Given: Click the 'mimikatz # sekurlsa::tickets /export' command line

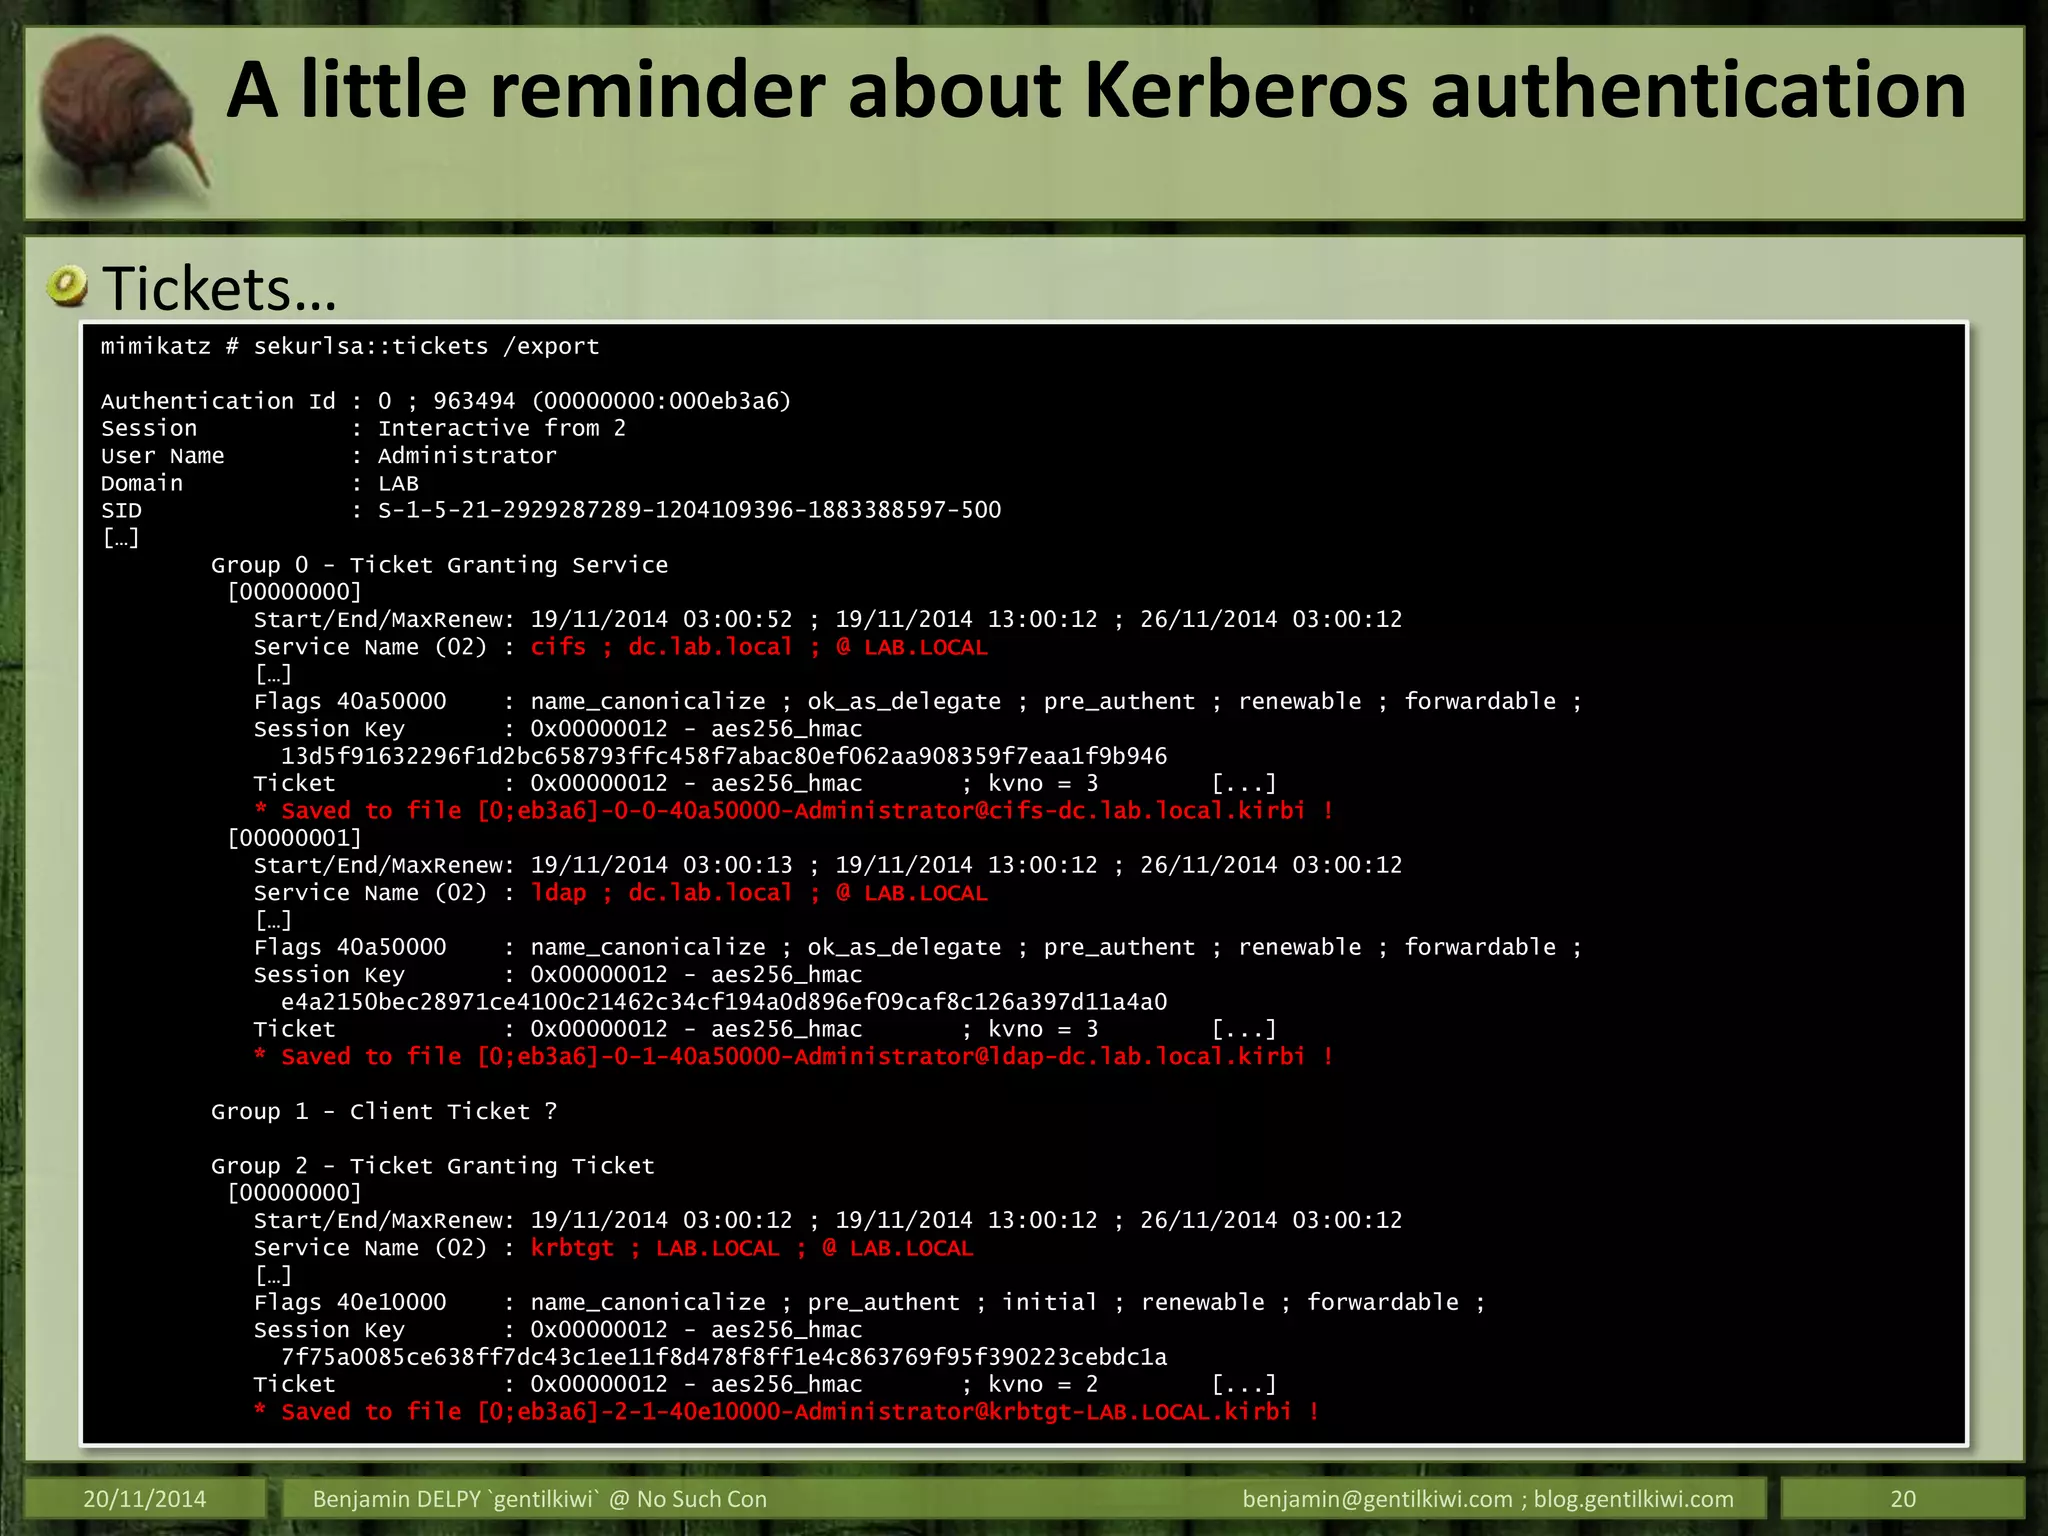Looking at the screenshot, I should coord(350,346).
